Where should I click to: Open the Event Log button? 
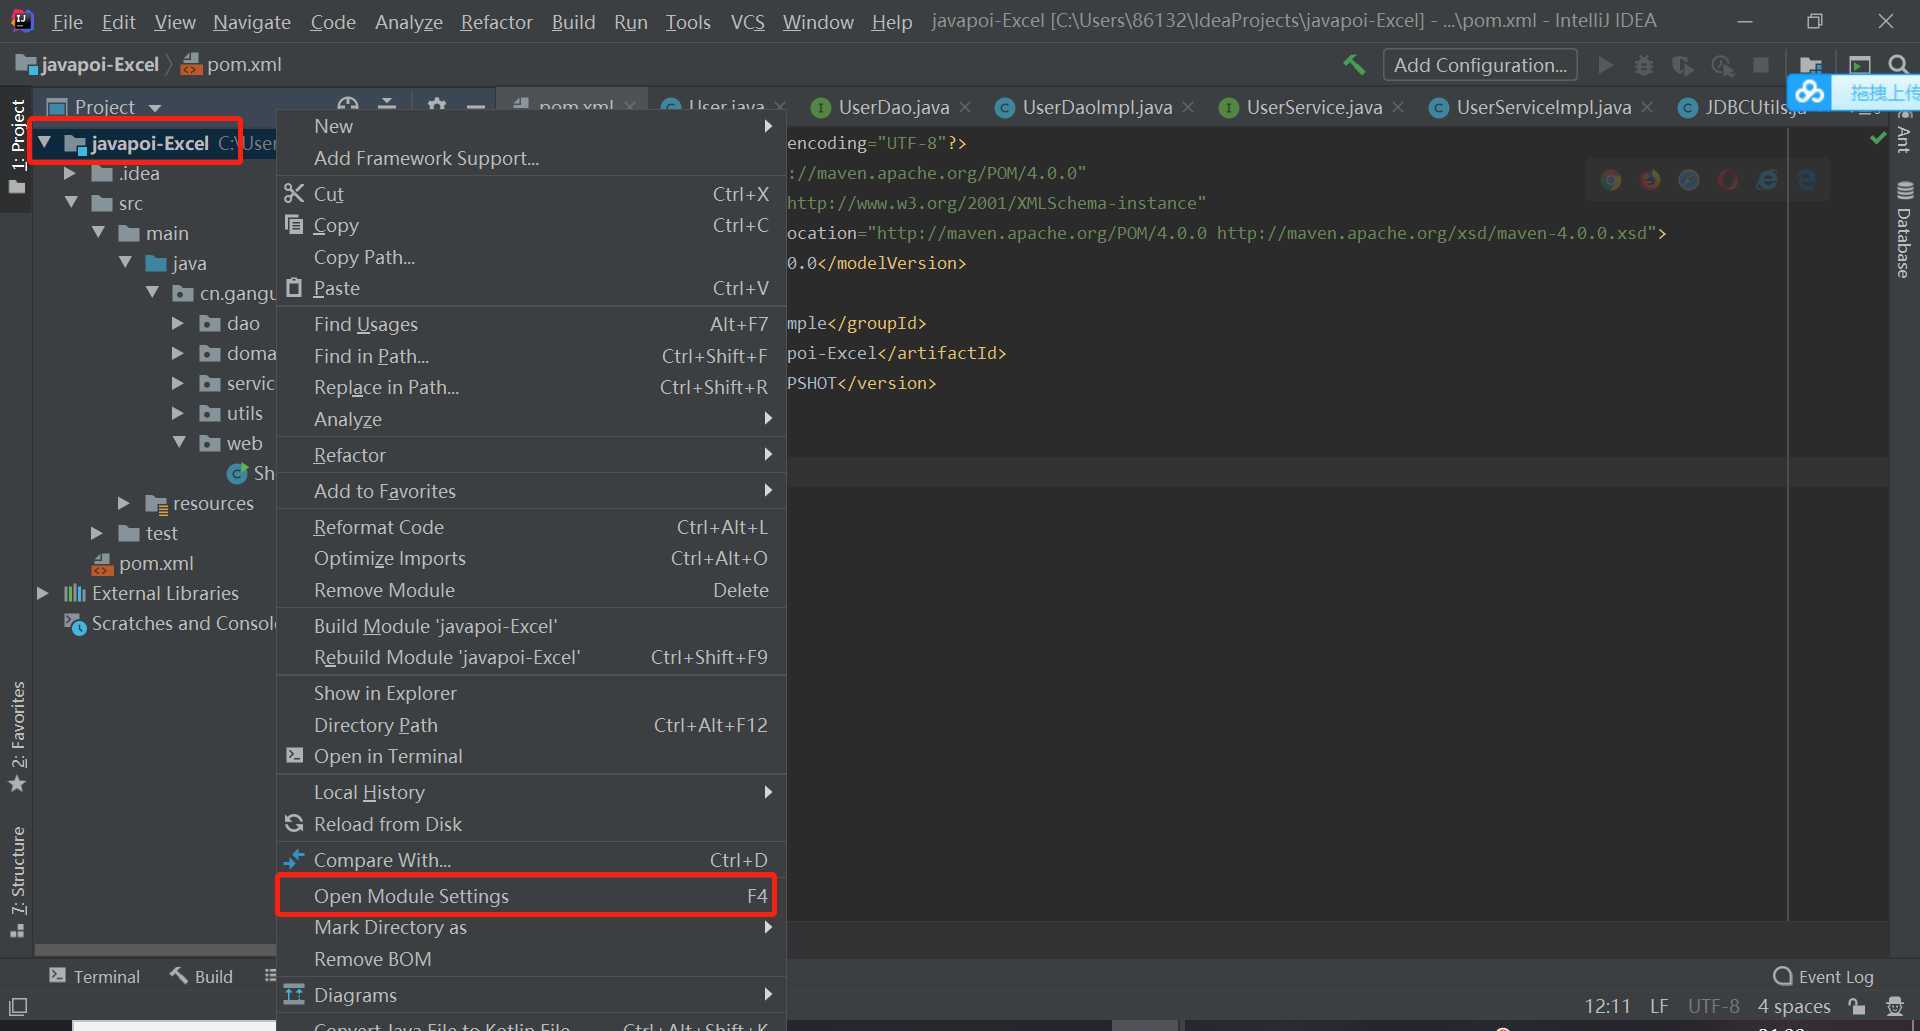coord(1823,976)
